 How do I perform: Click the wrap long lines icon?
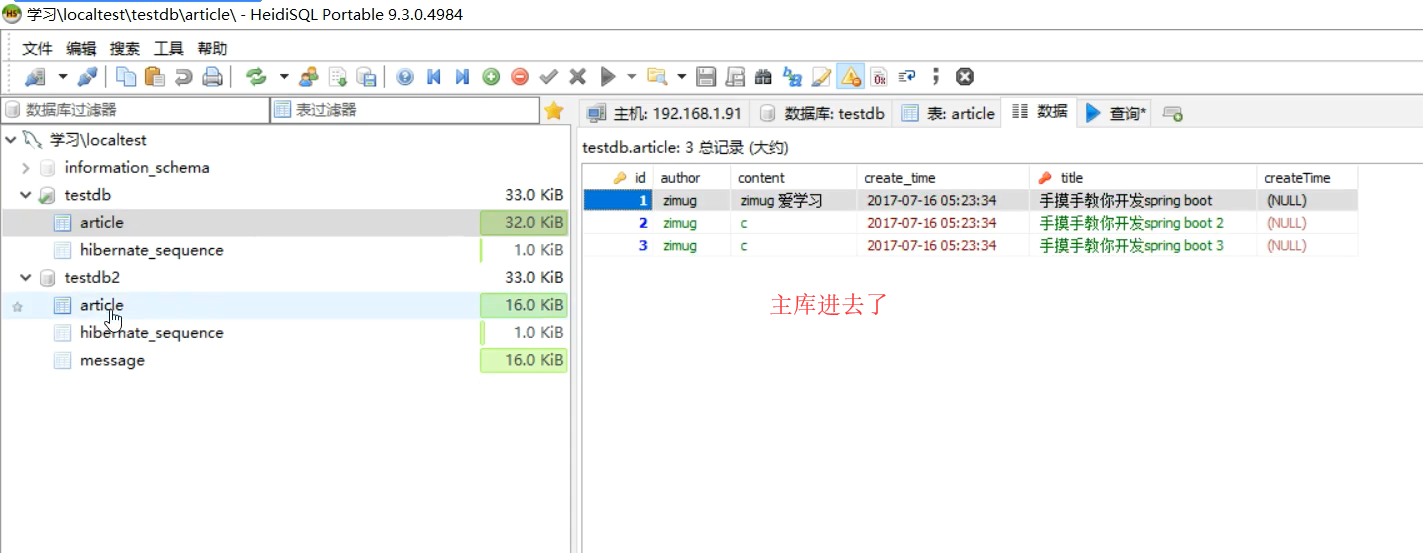pyautogui.click(x=907, y=76)
